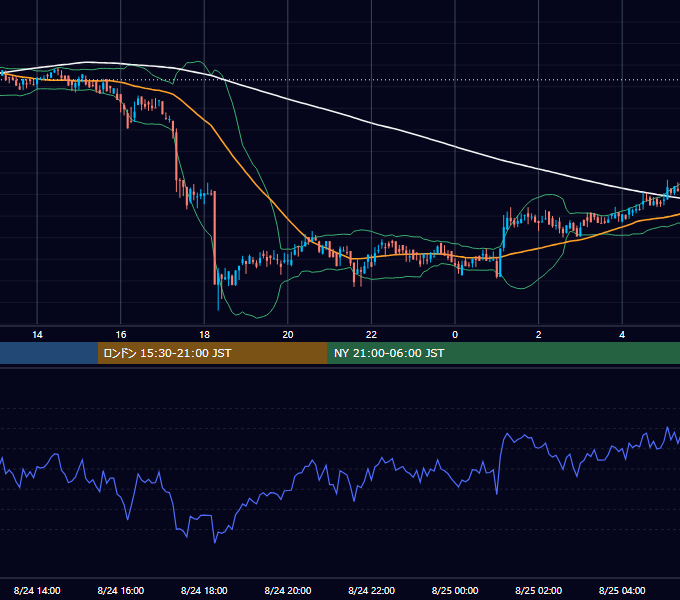Click the NY session bar 21:00-06:00 JST
The image size is (680, 600).
503,353
